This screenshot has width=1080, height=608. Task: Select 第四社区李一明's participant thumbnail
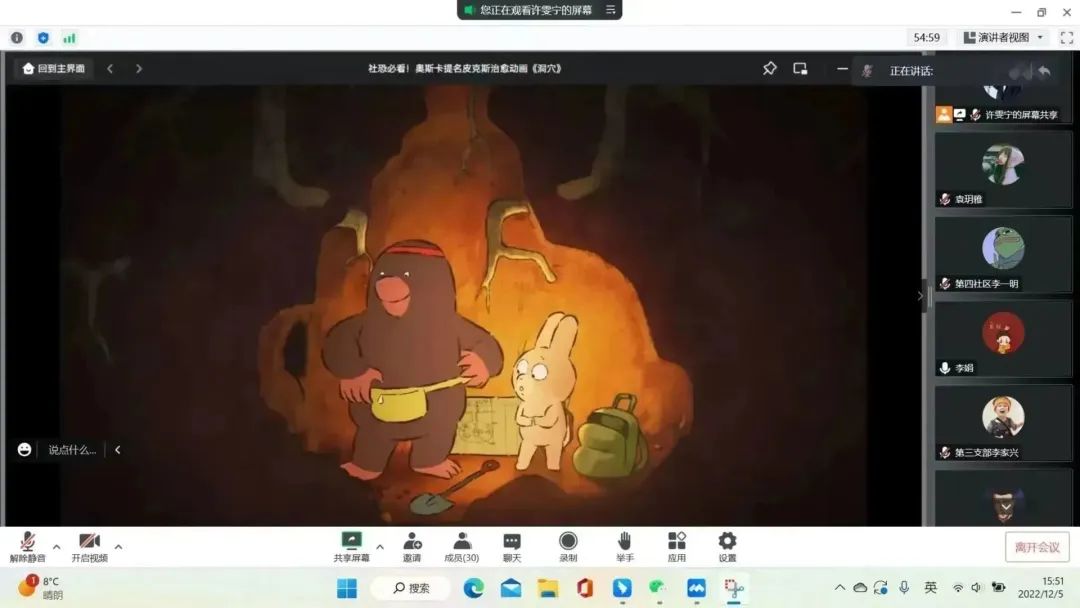click(x=1003, y=254)
